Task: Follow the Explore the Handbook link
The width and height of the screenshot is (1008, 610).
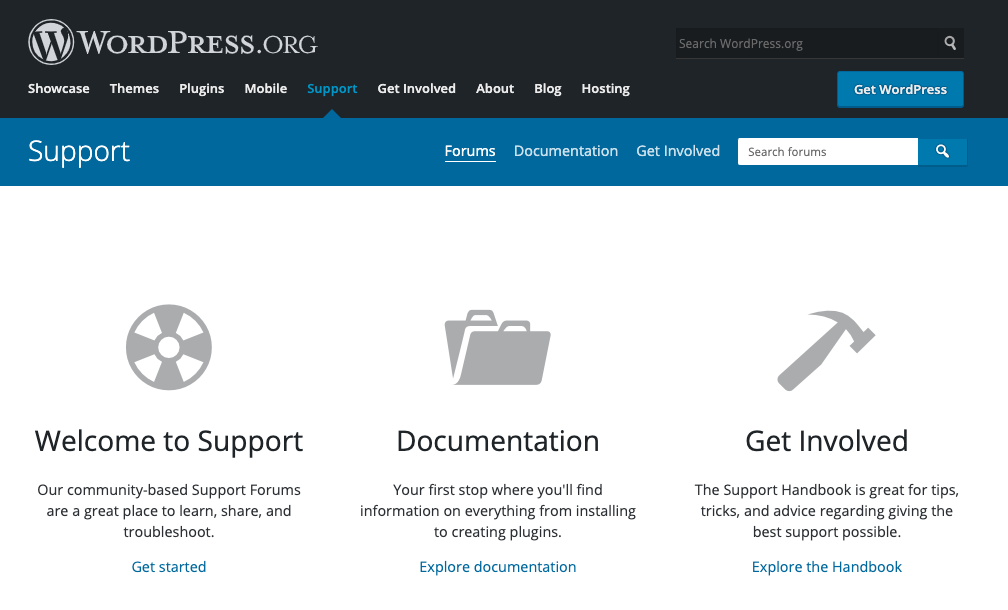Action: pyautogui.click(x=827, y=567)
